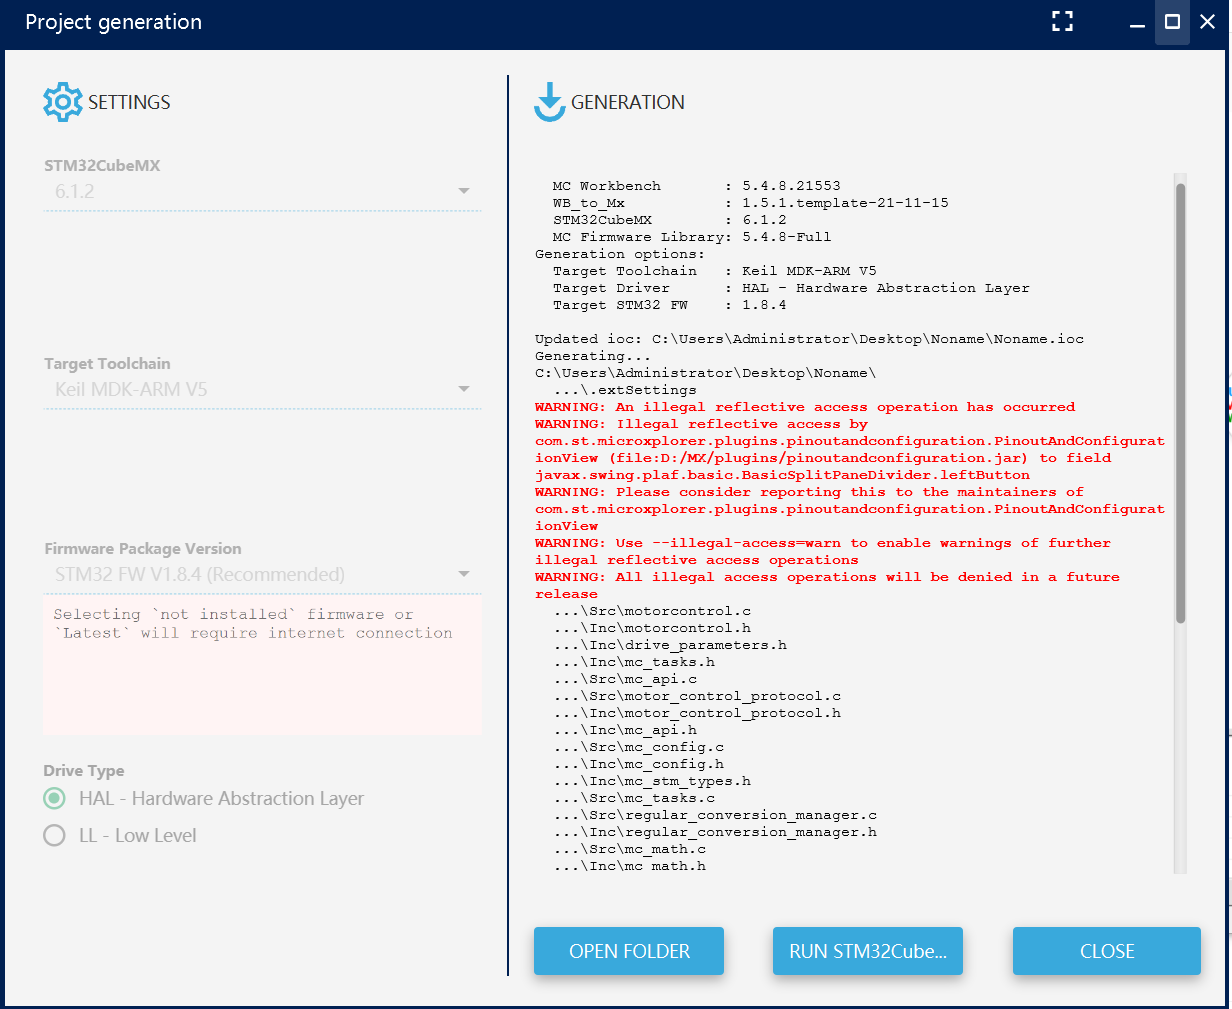Click the '...\Inc\mc_config.h' log entry
The image size is (1232, 1009).
(638, 764)
